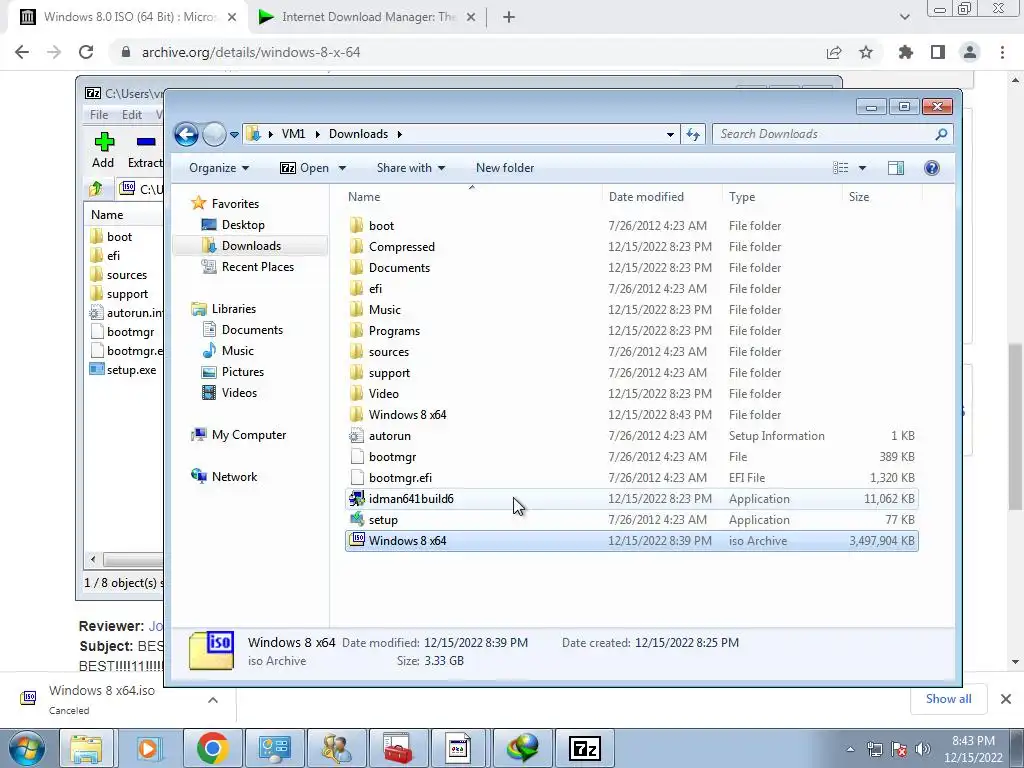Screen dimensions: 1024x768
Task: Open the Chrome three-dot menu
Action: (x=1002, y=52)
